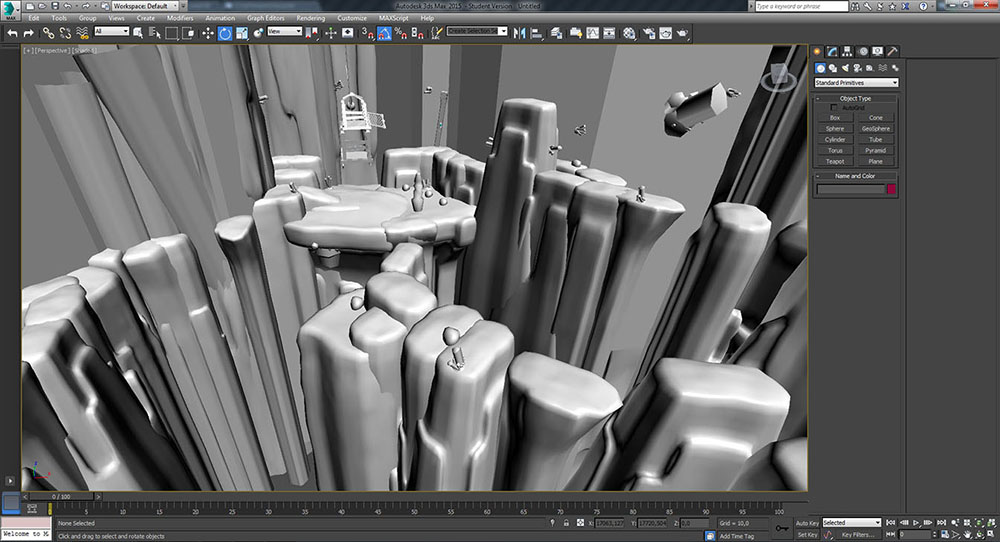Open the Standard Primitives dropdown
Screen dimensions: 1000x542
(x=855, y=83)
